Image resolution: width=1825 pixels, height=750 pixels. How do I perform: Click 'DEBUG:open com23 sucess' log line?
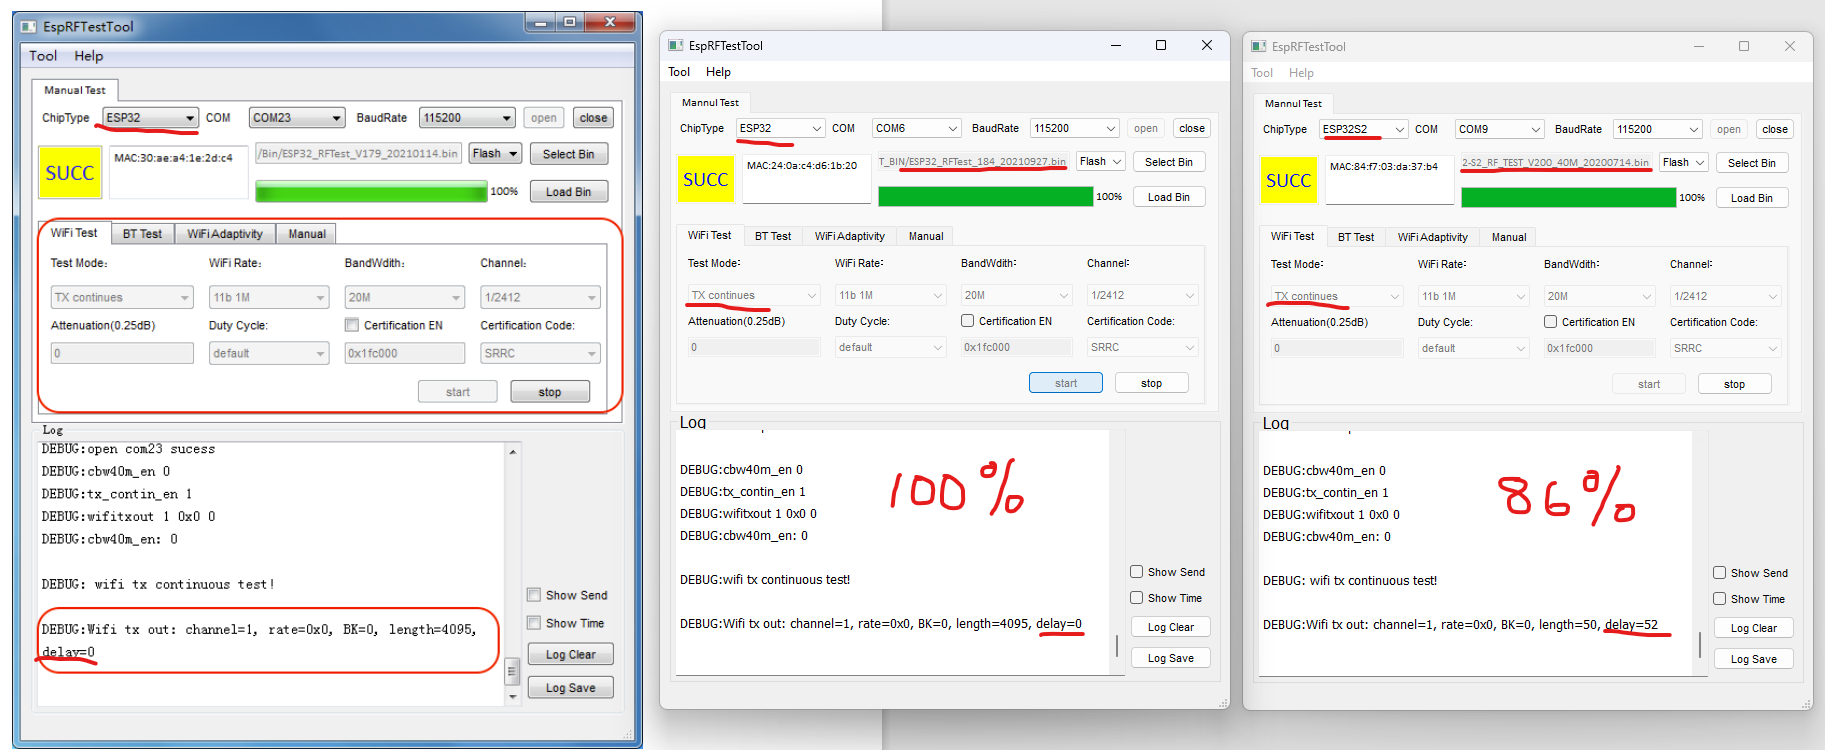128,450
